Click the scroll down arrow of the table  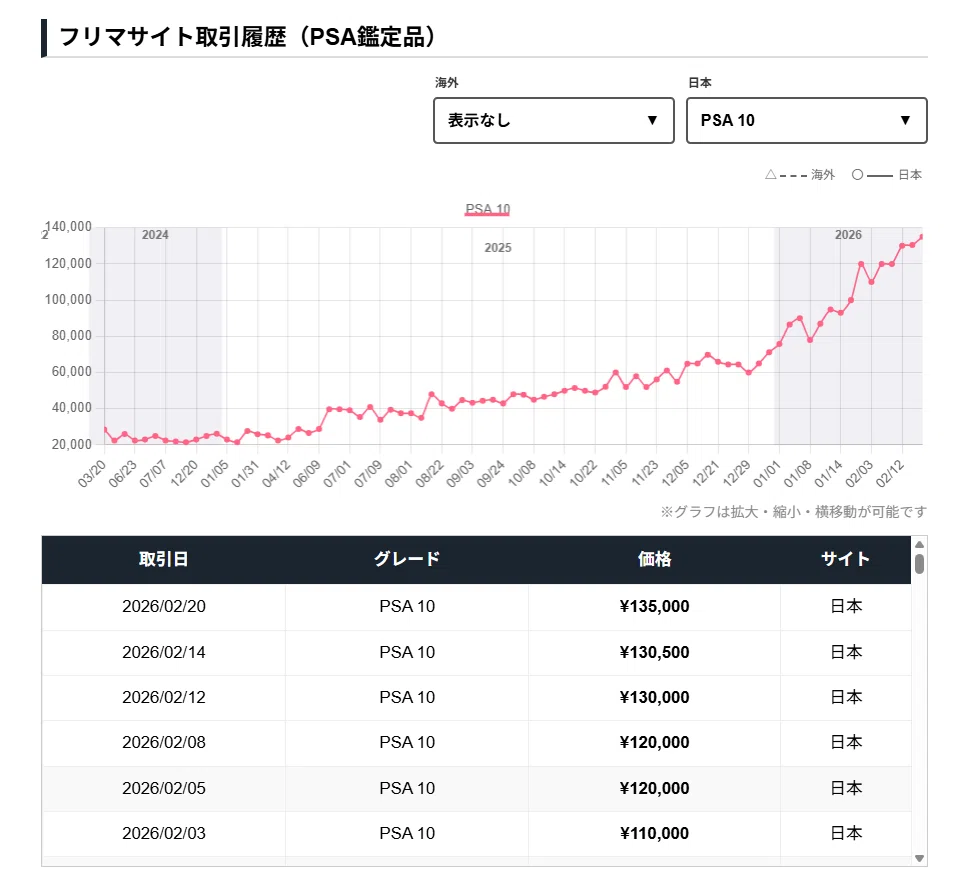919,858
